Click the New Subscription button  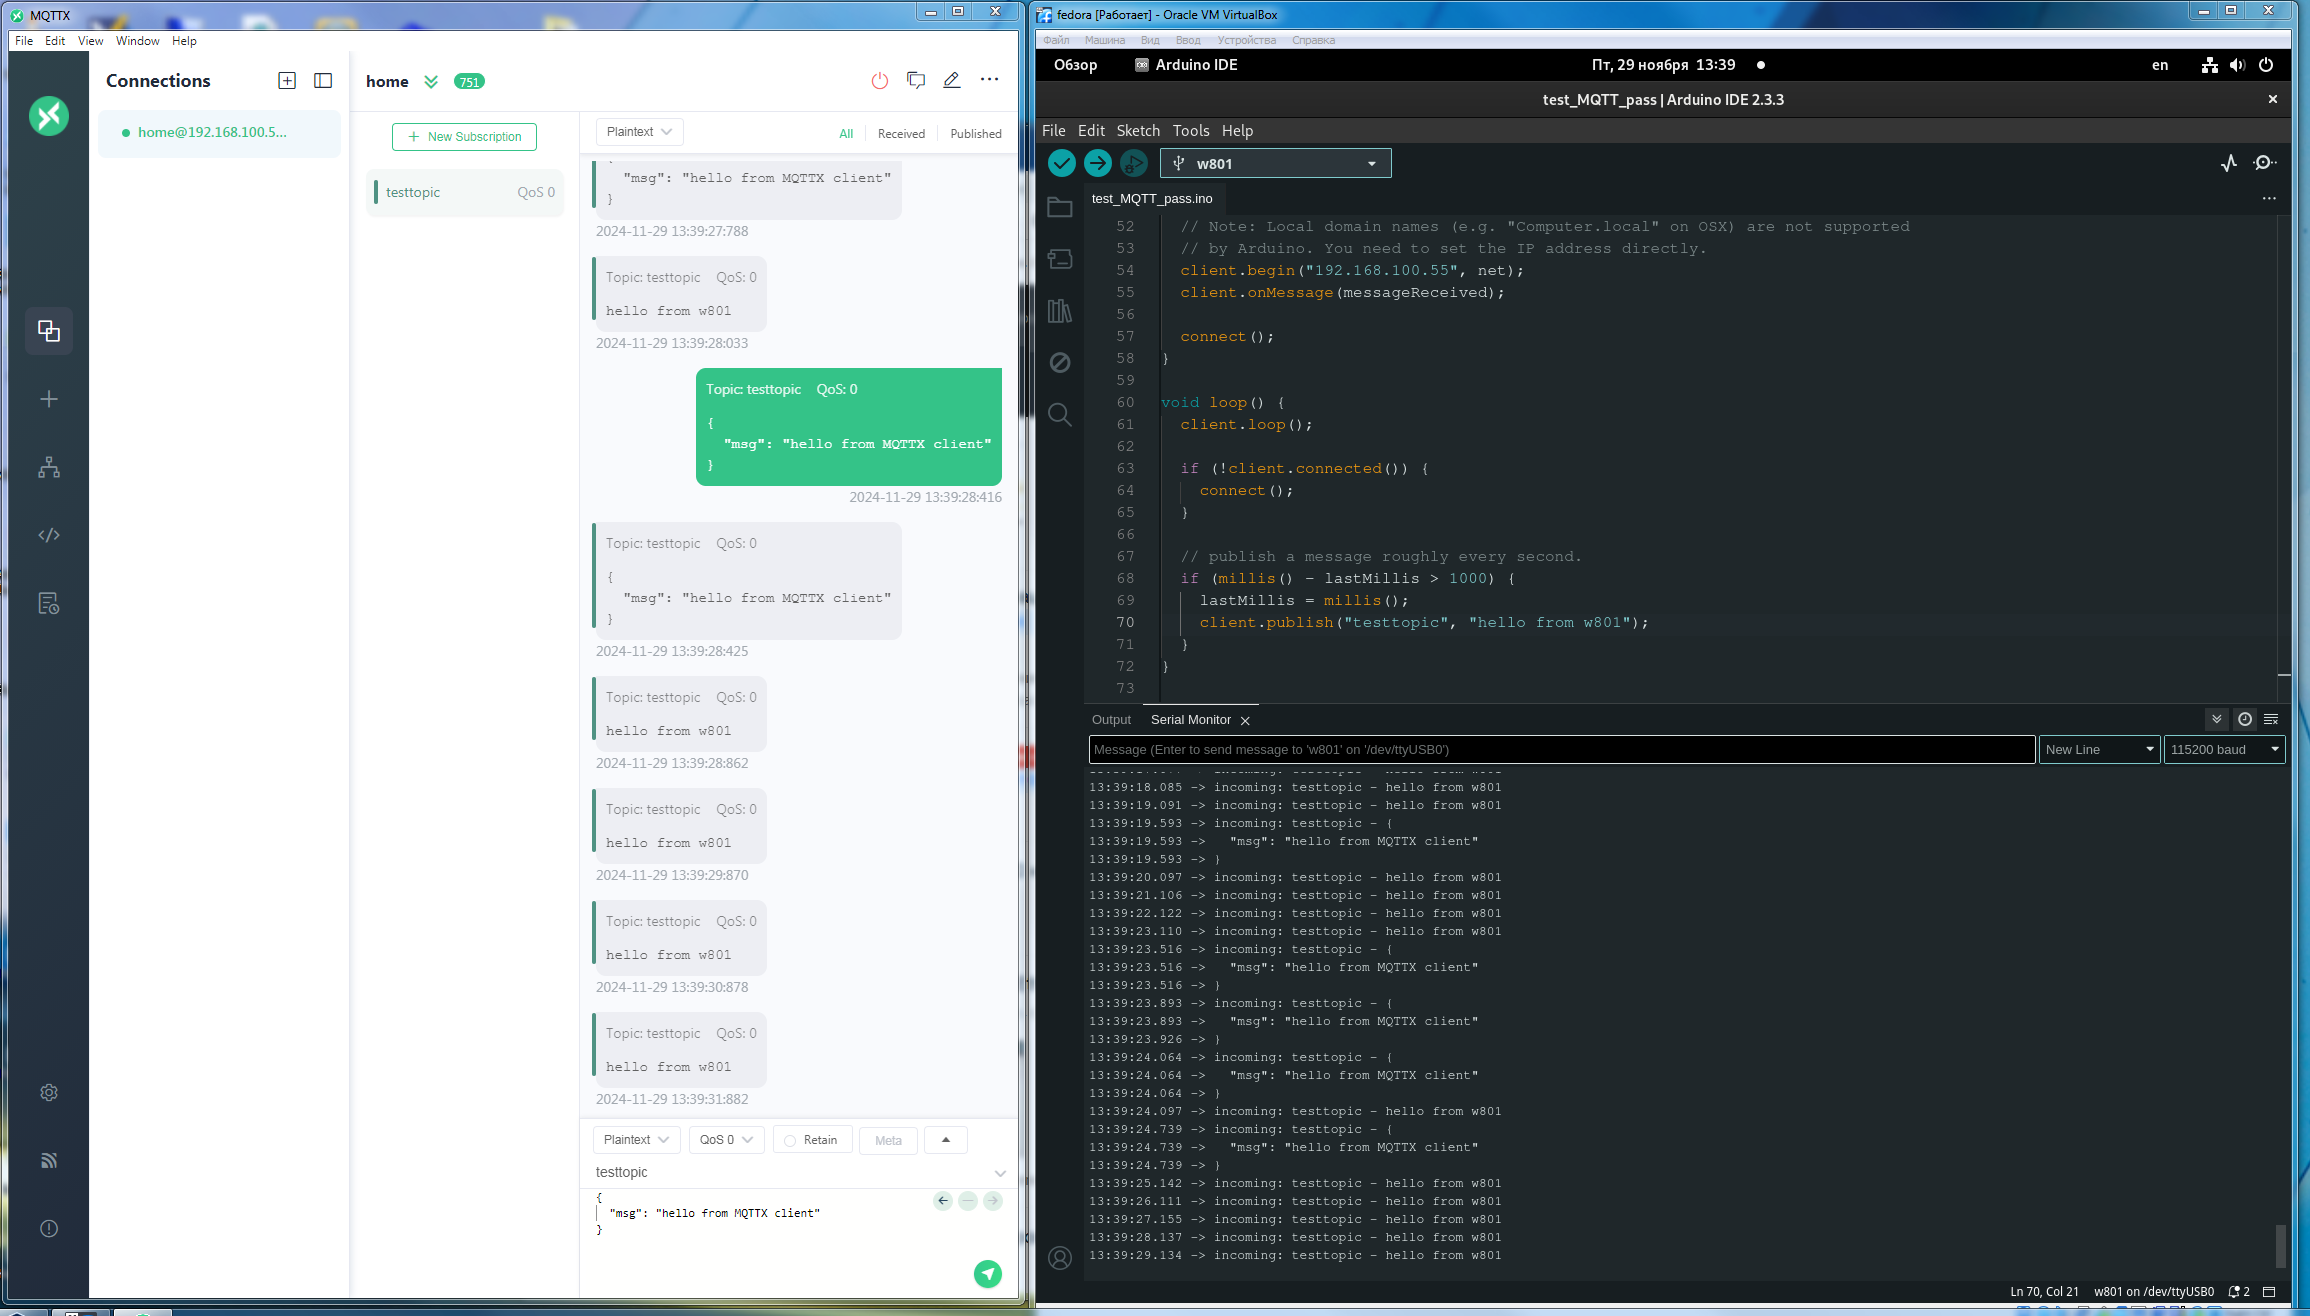(464, 137)
